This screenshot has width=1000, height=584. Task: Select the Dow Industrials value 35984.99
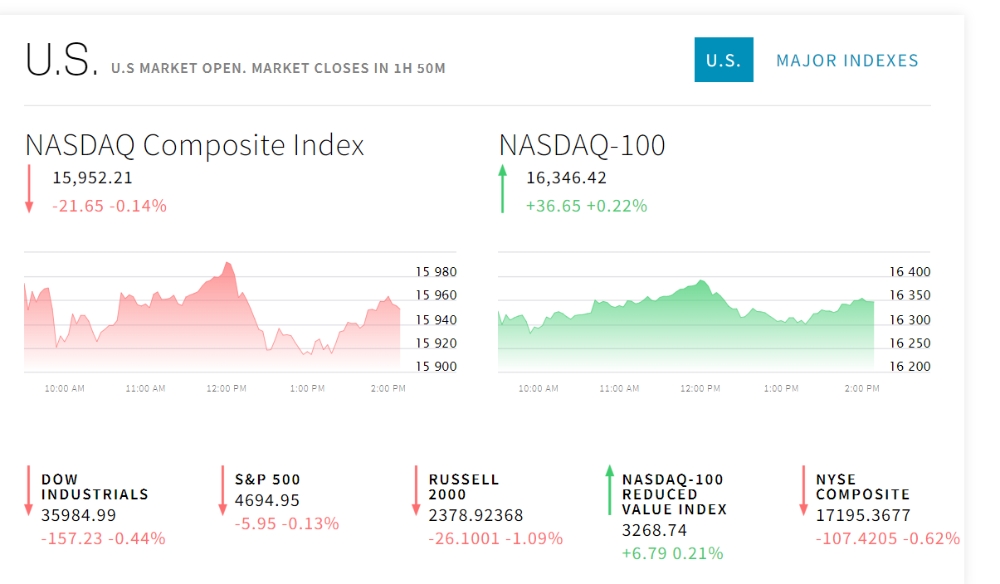click(78, 515)
